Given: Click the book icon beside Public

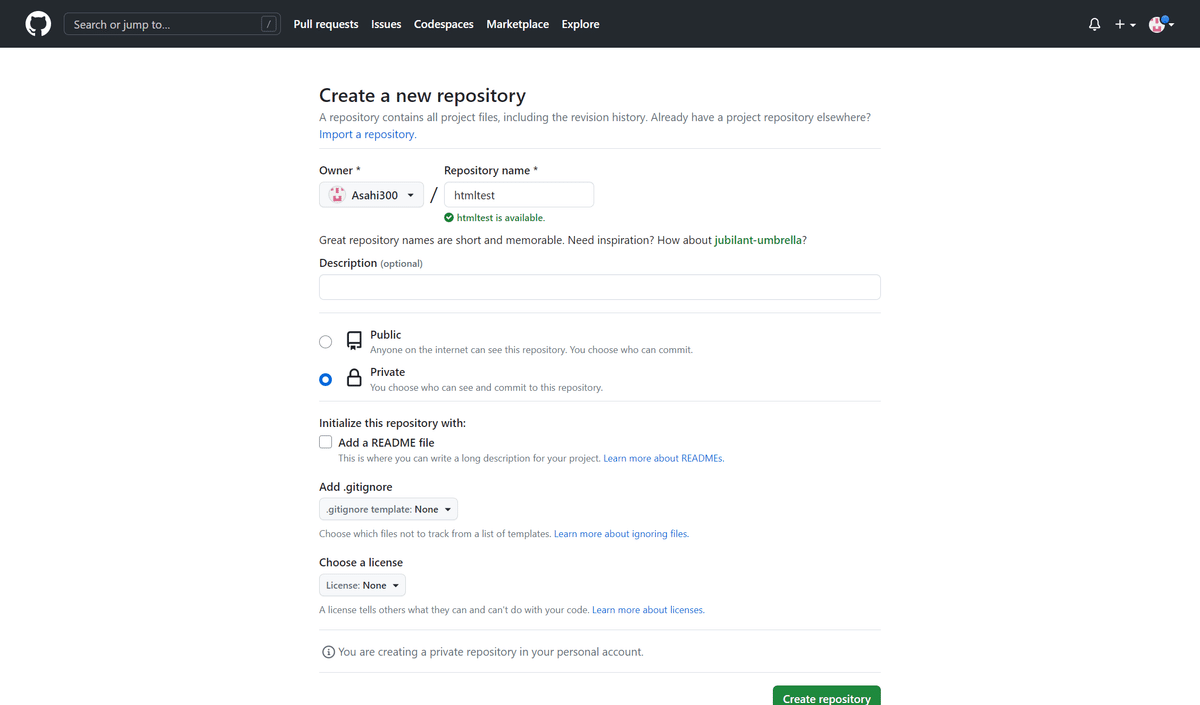Looking at the screenshot, I should click(354, 340).
